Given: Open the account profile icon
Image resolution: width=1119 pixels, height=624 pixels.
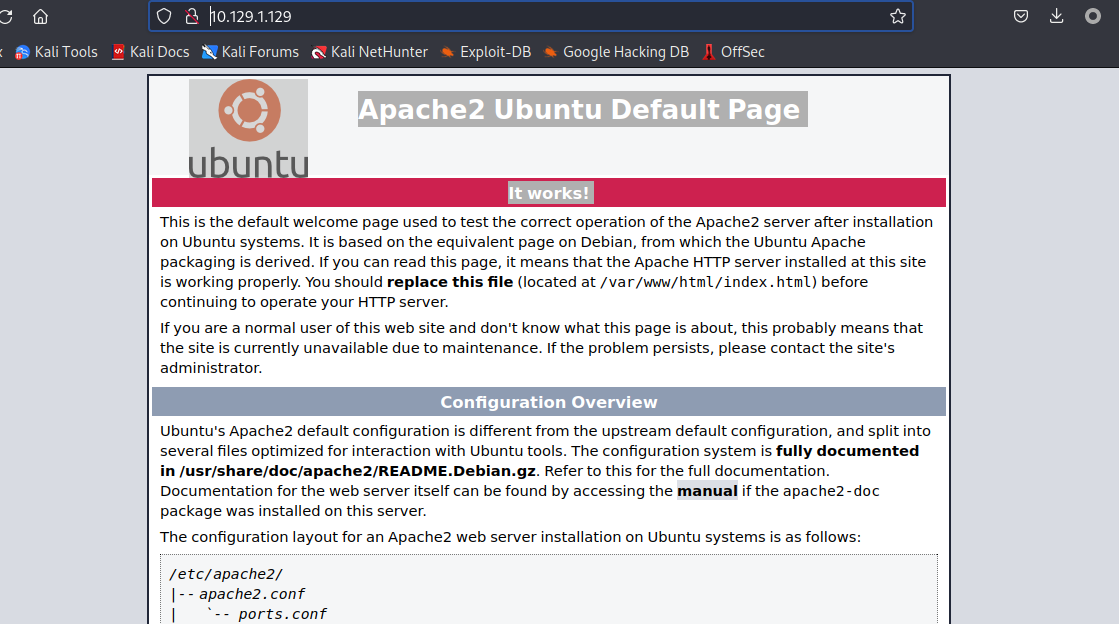Looking at the screenshot, I should click(x=1093, y=16).
